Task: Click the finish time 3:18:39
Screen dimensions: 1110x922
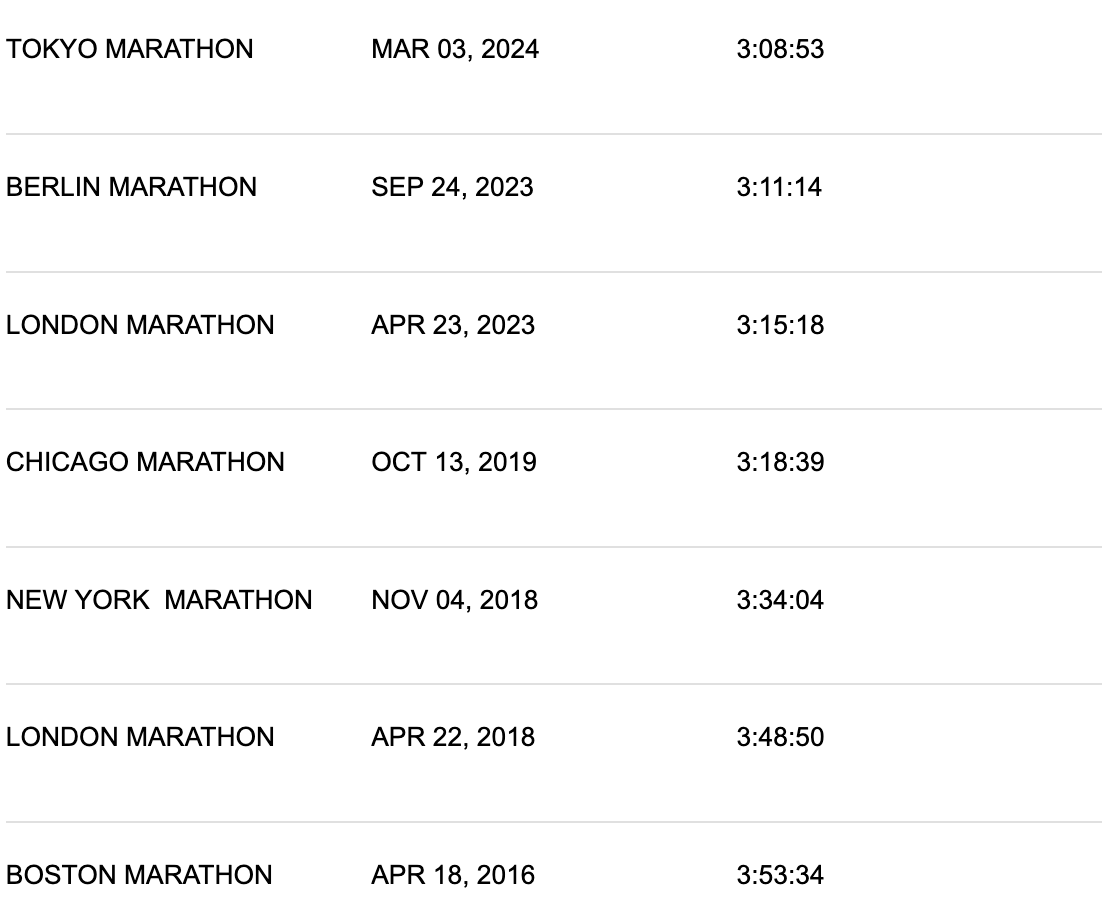Action: [x=780, y=462]
